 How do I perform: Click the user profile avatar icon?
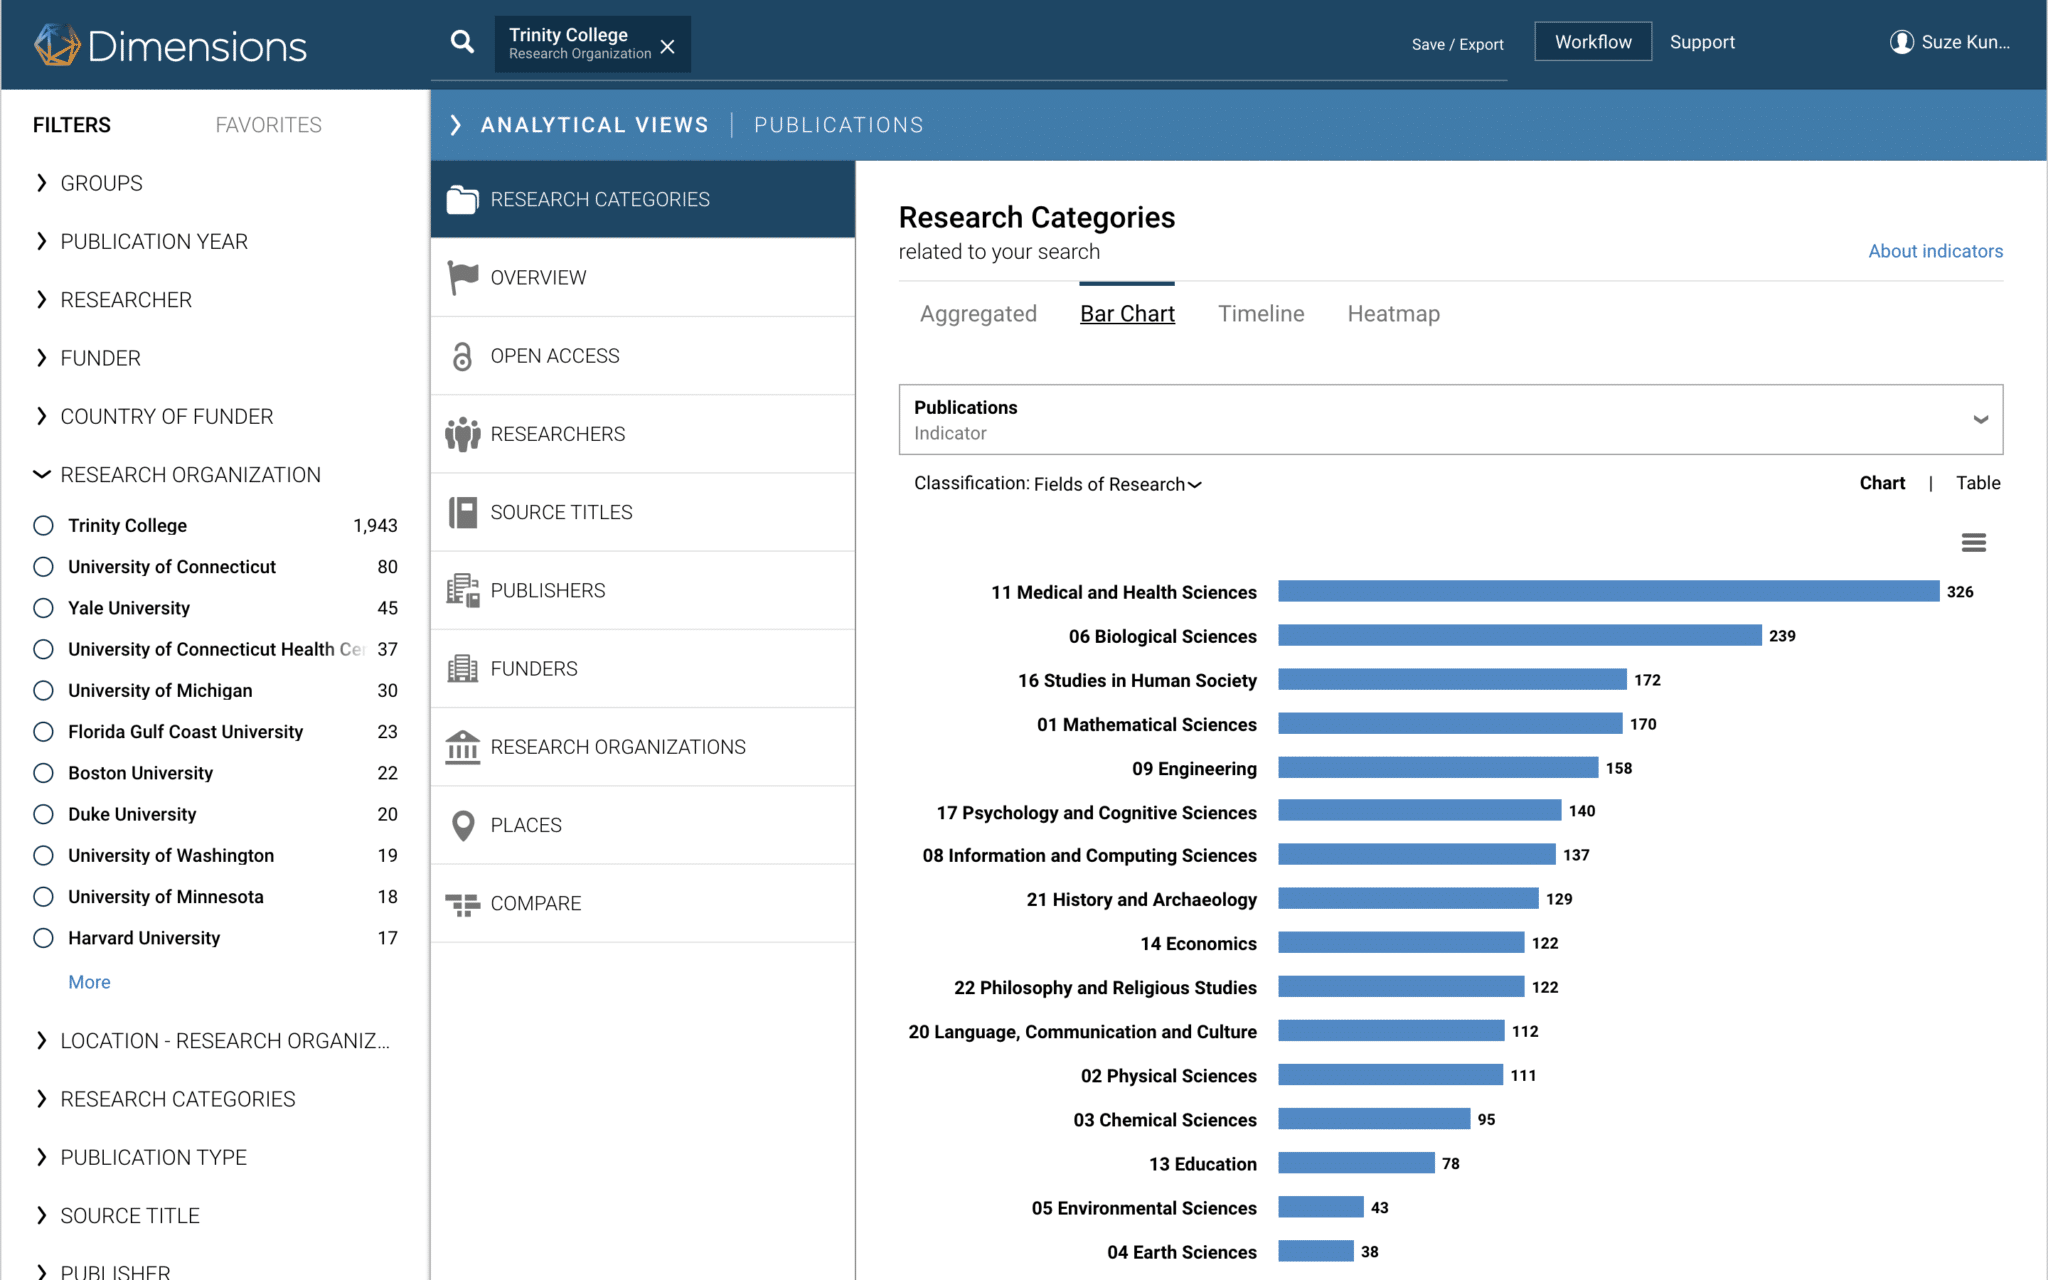[x=1901, y=42]
